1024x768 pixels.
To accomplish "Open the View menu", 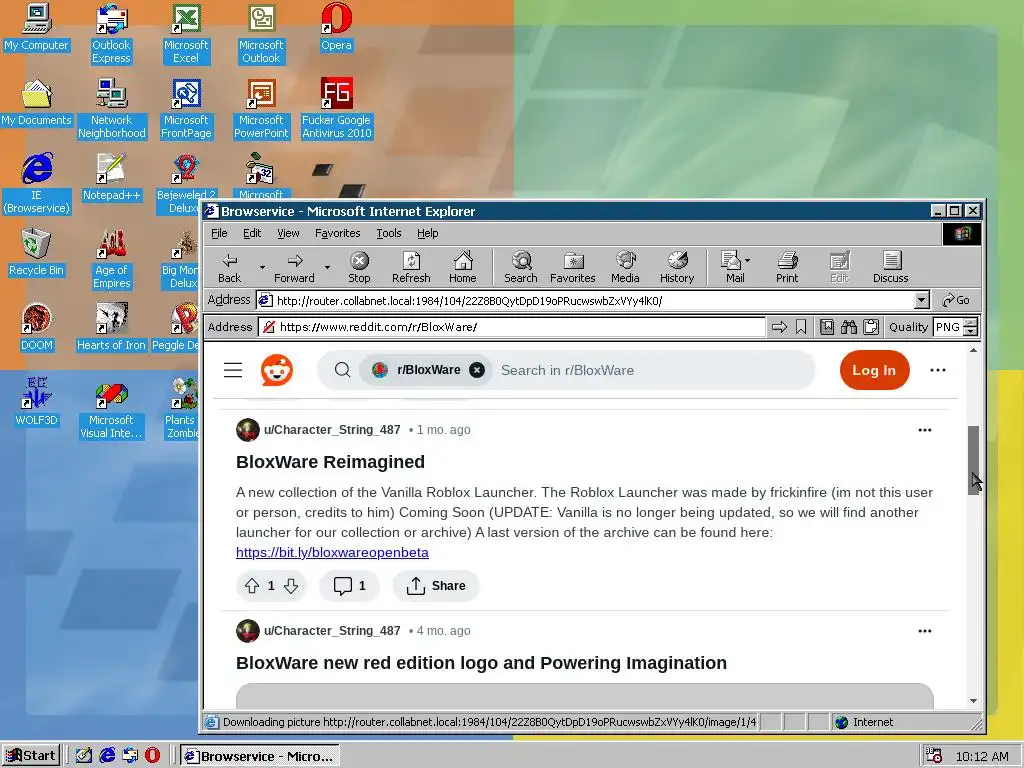I will (288, 233).
